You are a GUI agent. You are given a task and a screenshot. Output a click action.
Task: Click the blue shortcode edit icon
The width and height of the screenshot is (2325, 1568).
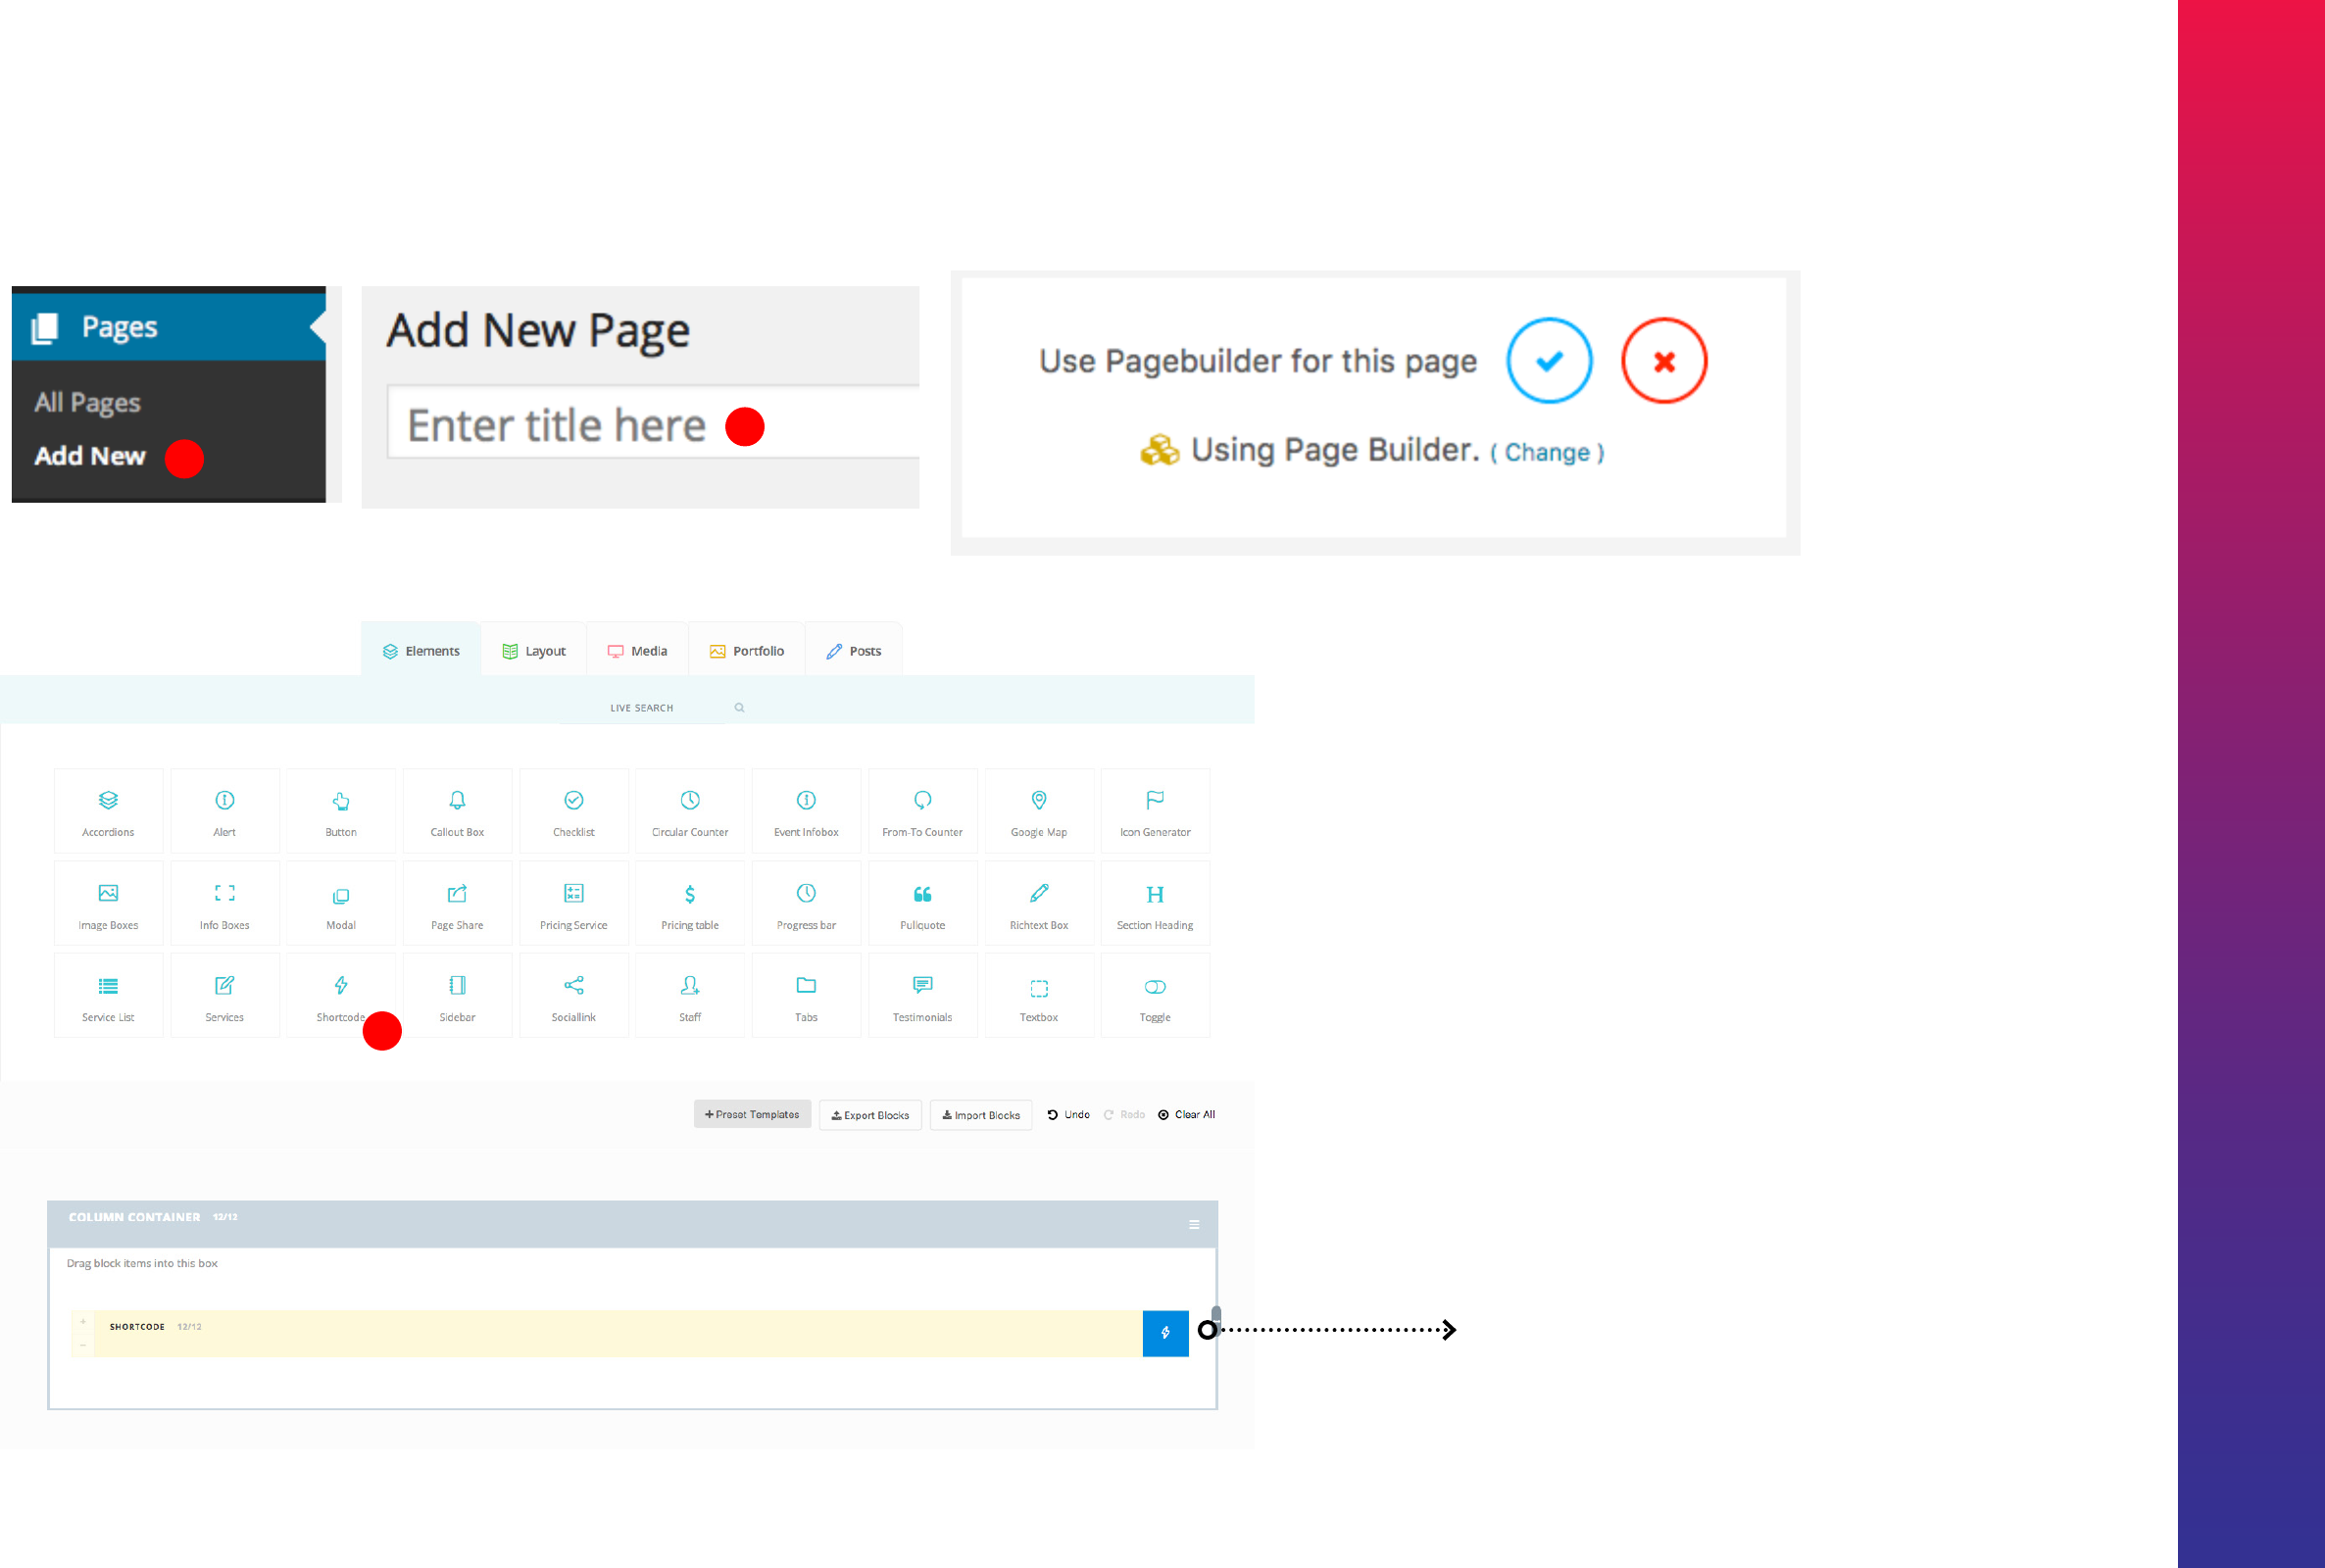pos(1165,1333)
